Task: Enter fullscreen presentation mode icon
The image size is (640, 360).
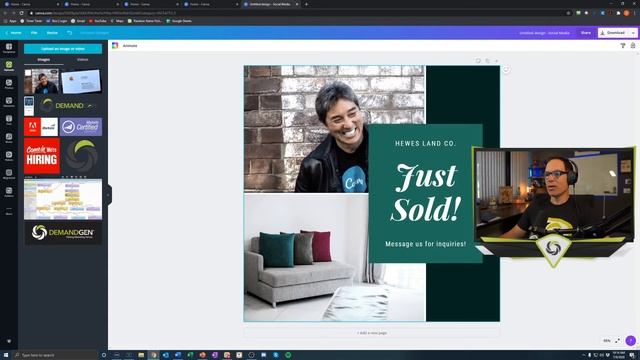Action: pos(618,340)
